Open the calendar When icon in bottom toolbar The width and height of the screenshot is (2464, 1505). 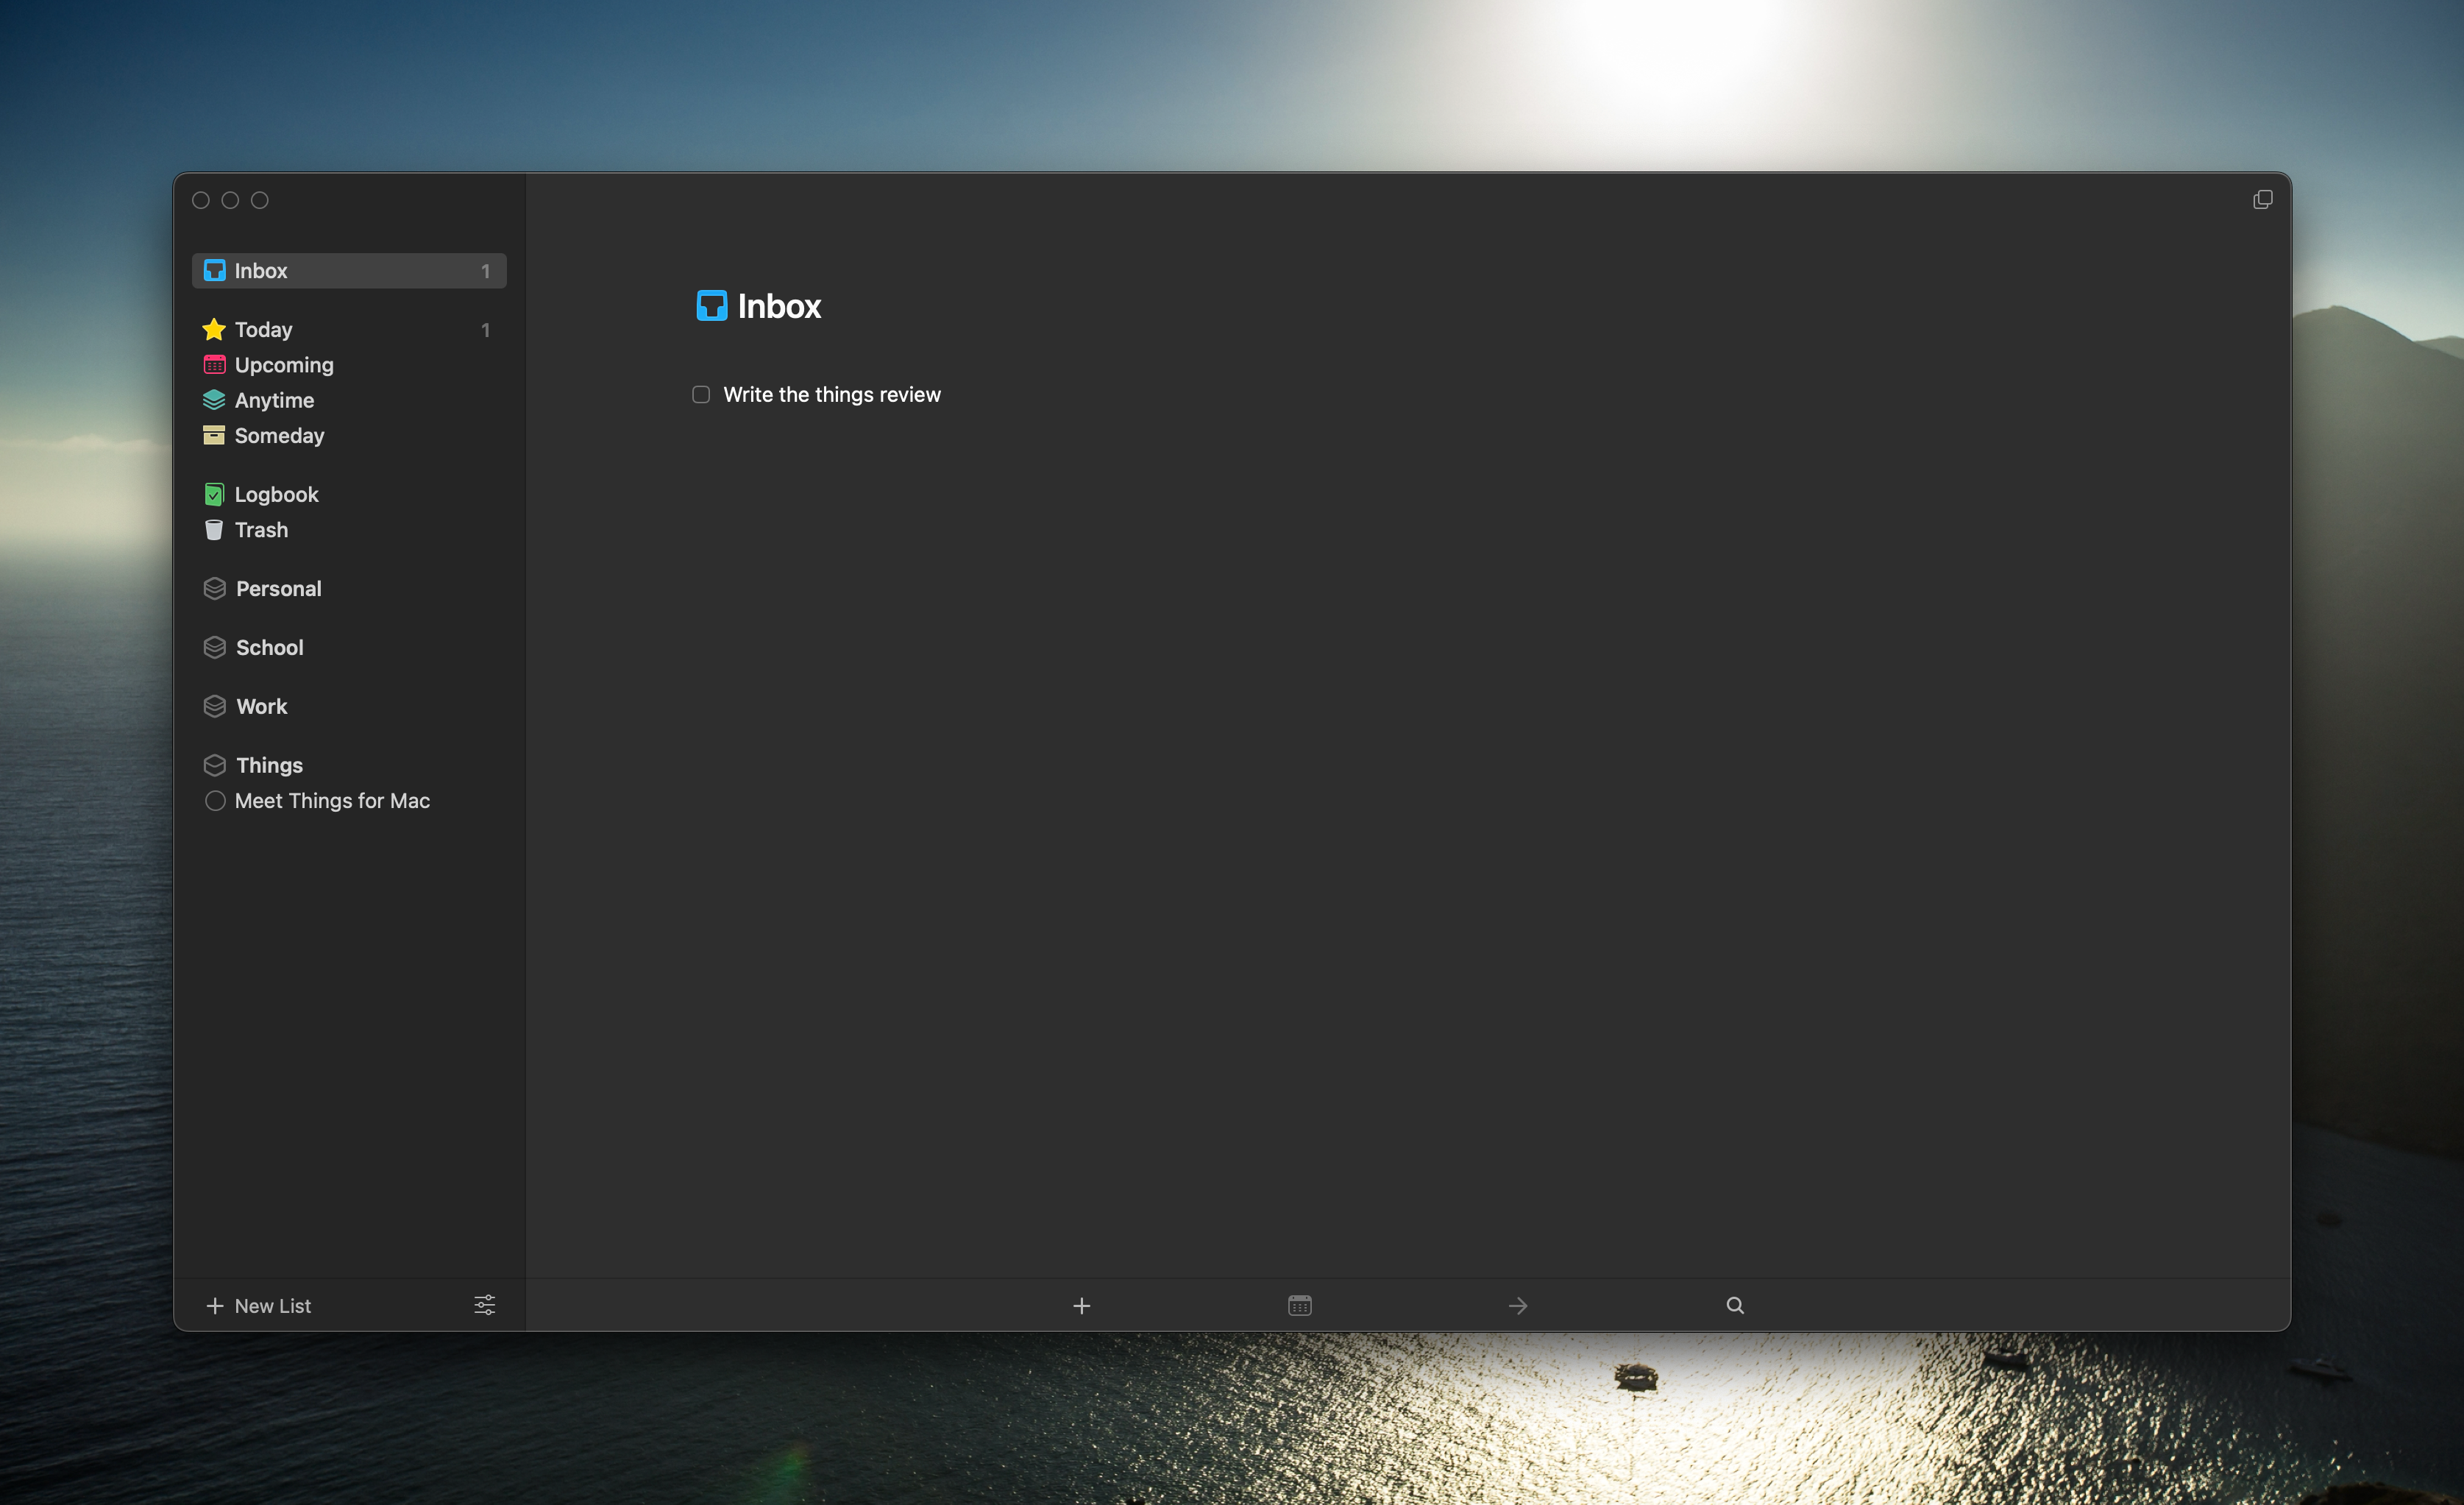(1299, 1305)
